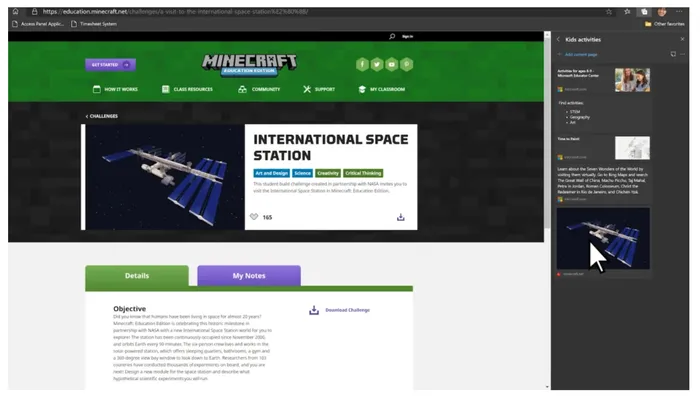This screenshot has height=405, width=700.
Task: Open the YouTube social icon
Action: 392,65
